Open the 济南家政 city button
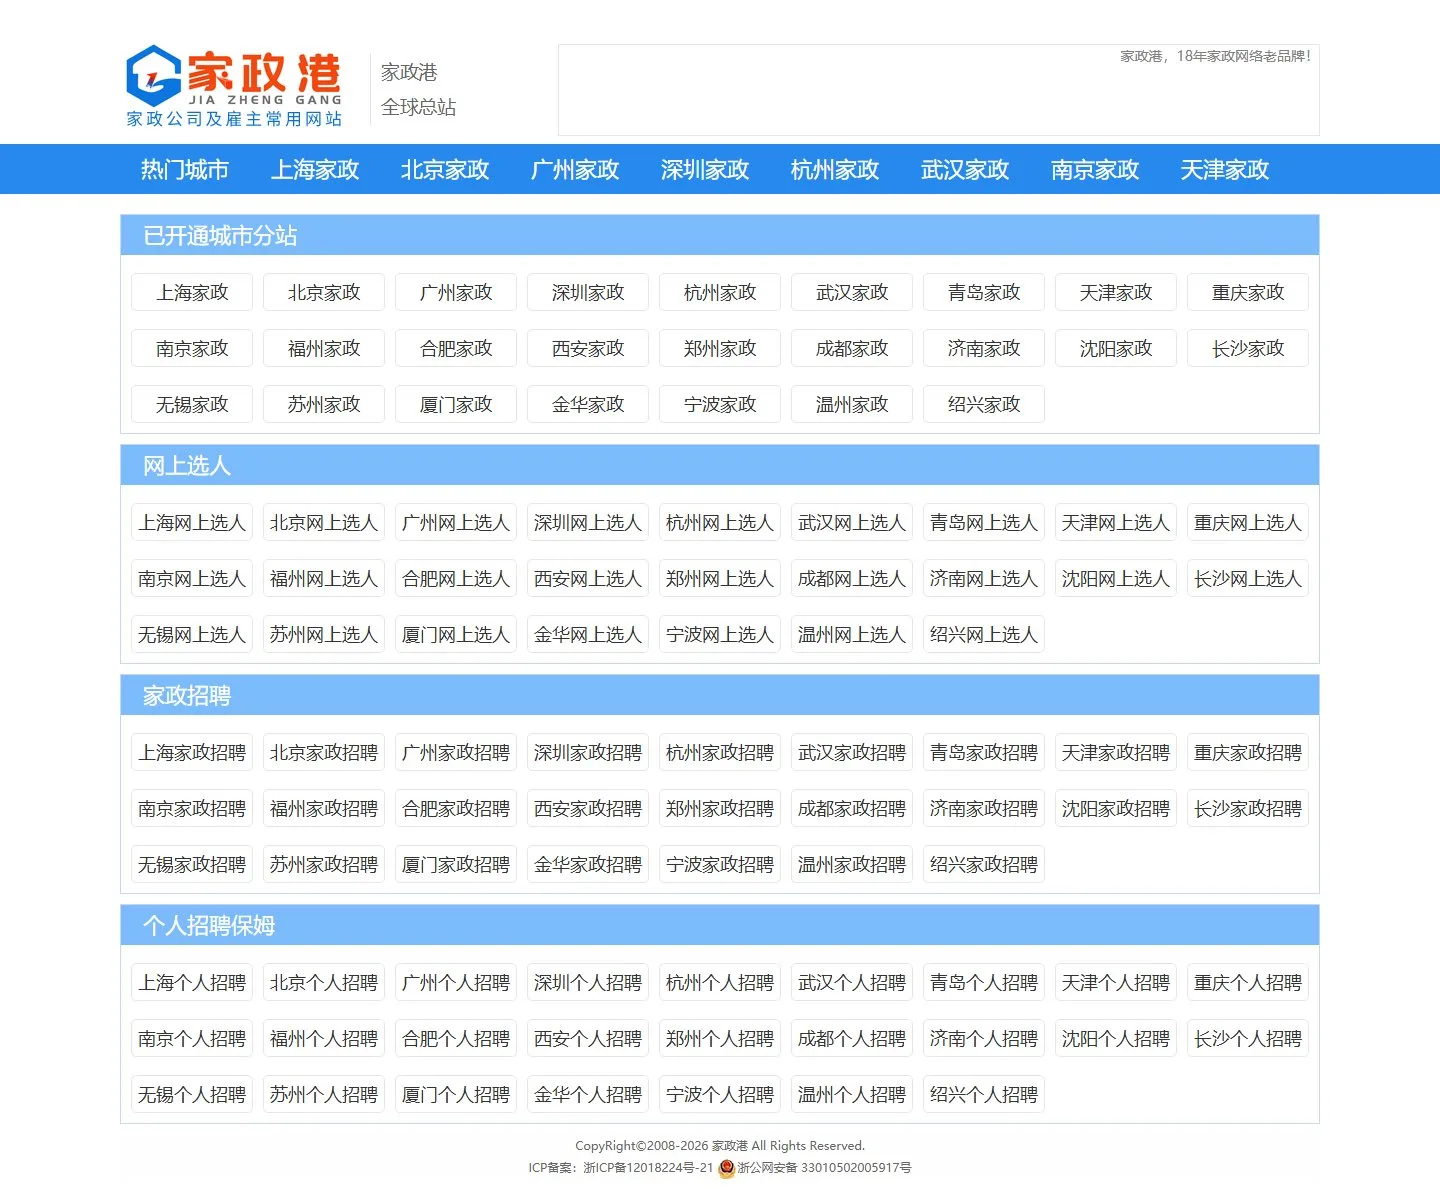This screenshot has width=1440, height=1189. tap(984, 348)
